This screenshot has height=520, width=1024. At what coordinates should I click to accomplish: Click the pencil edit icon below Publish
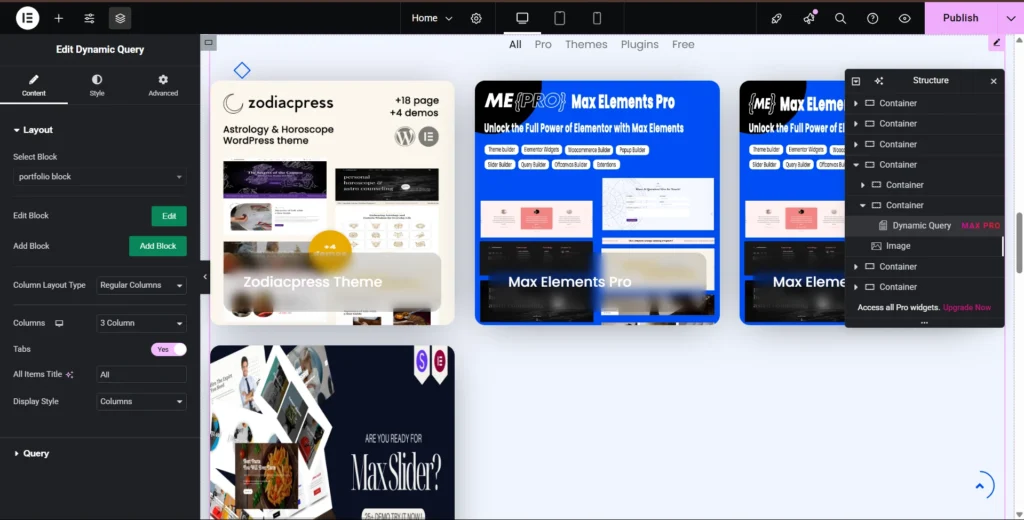[x=997, y=43]
